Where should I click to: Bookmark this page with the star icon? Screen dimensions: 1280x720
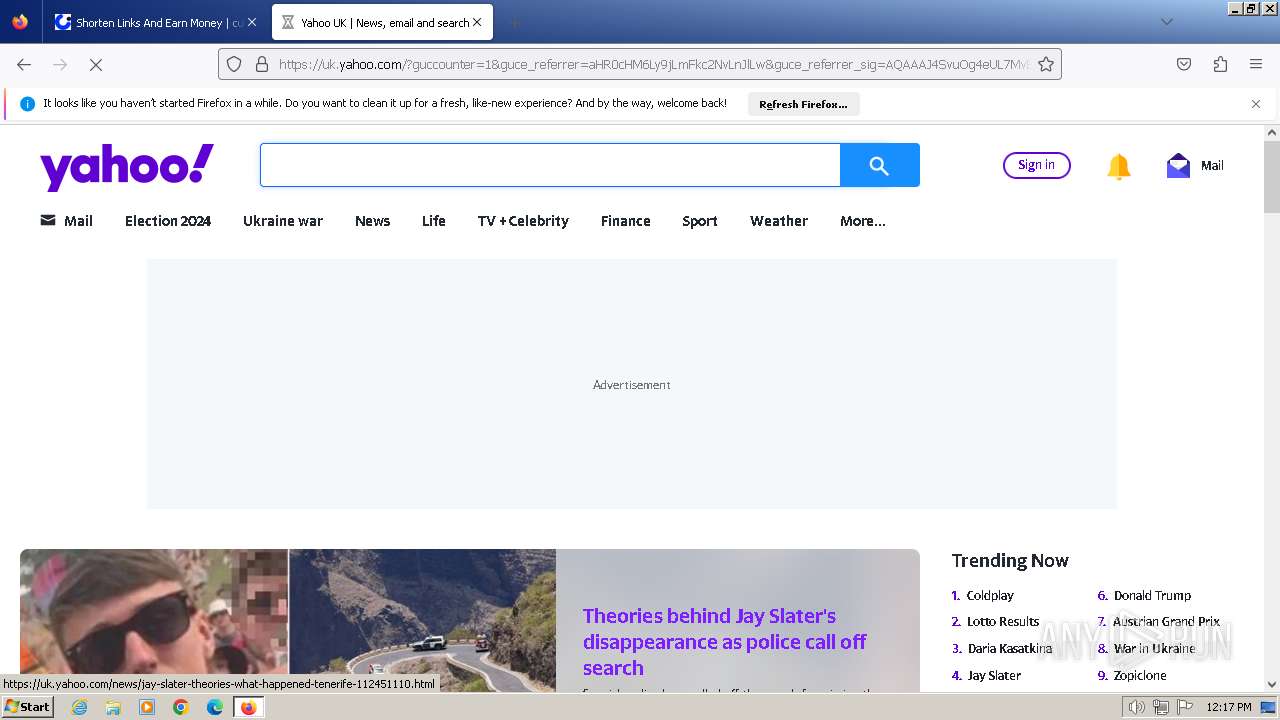pos(1046,64)
